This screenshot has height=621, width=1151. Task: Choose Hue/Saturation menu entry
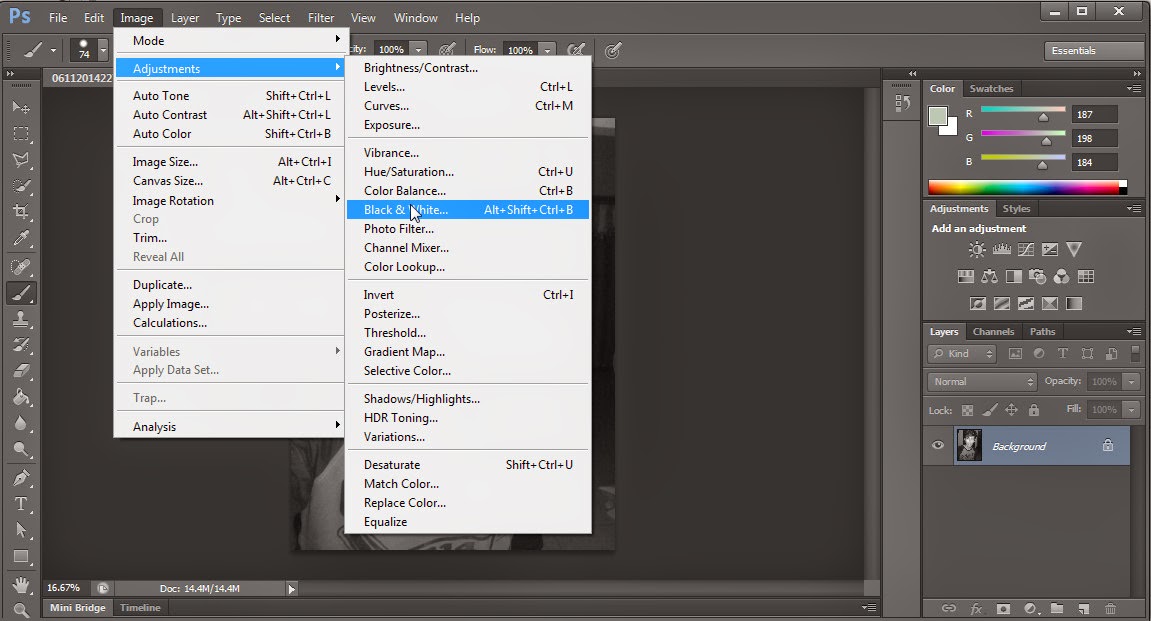pos(468,172)
